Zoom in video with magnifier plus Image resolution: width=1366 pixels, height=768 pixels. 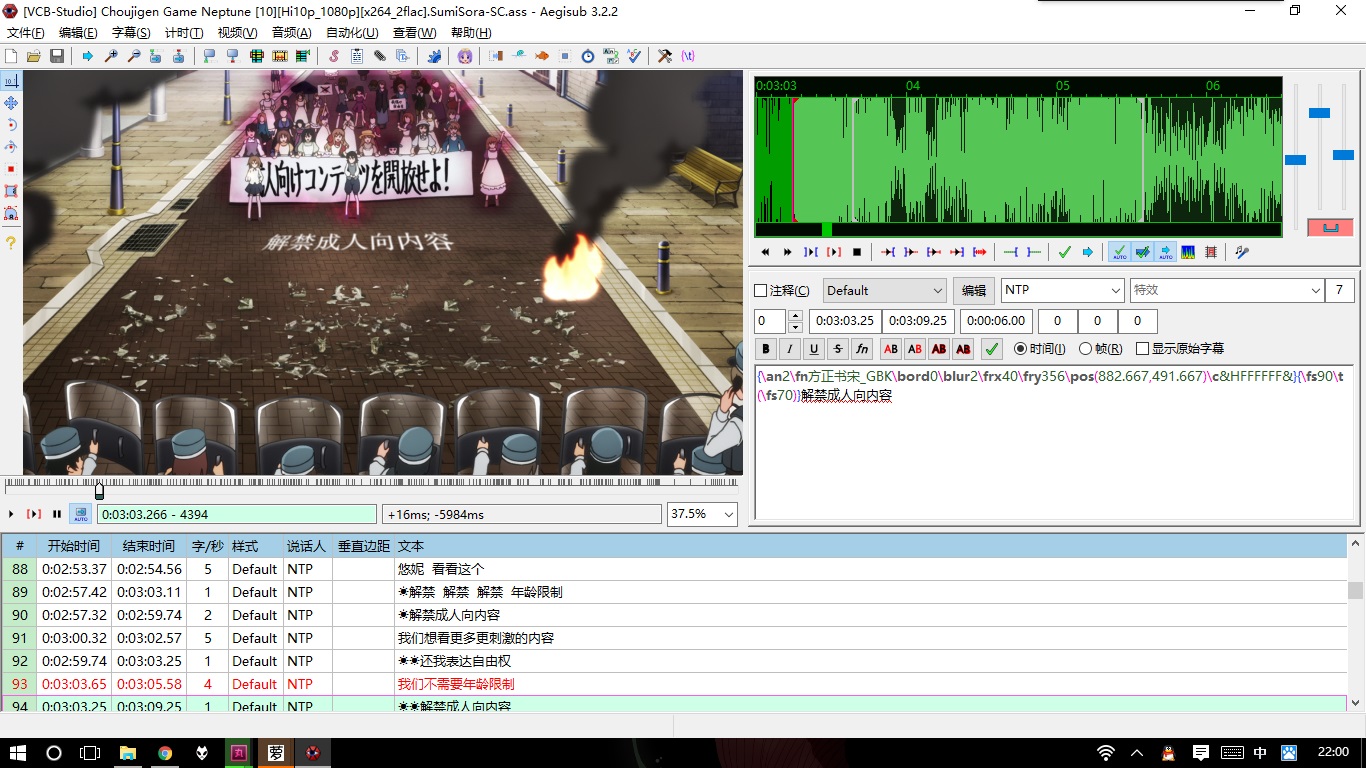click(x=111, y=56)
